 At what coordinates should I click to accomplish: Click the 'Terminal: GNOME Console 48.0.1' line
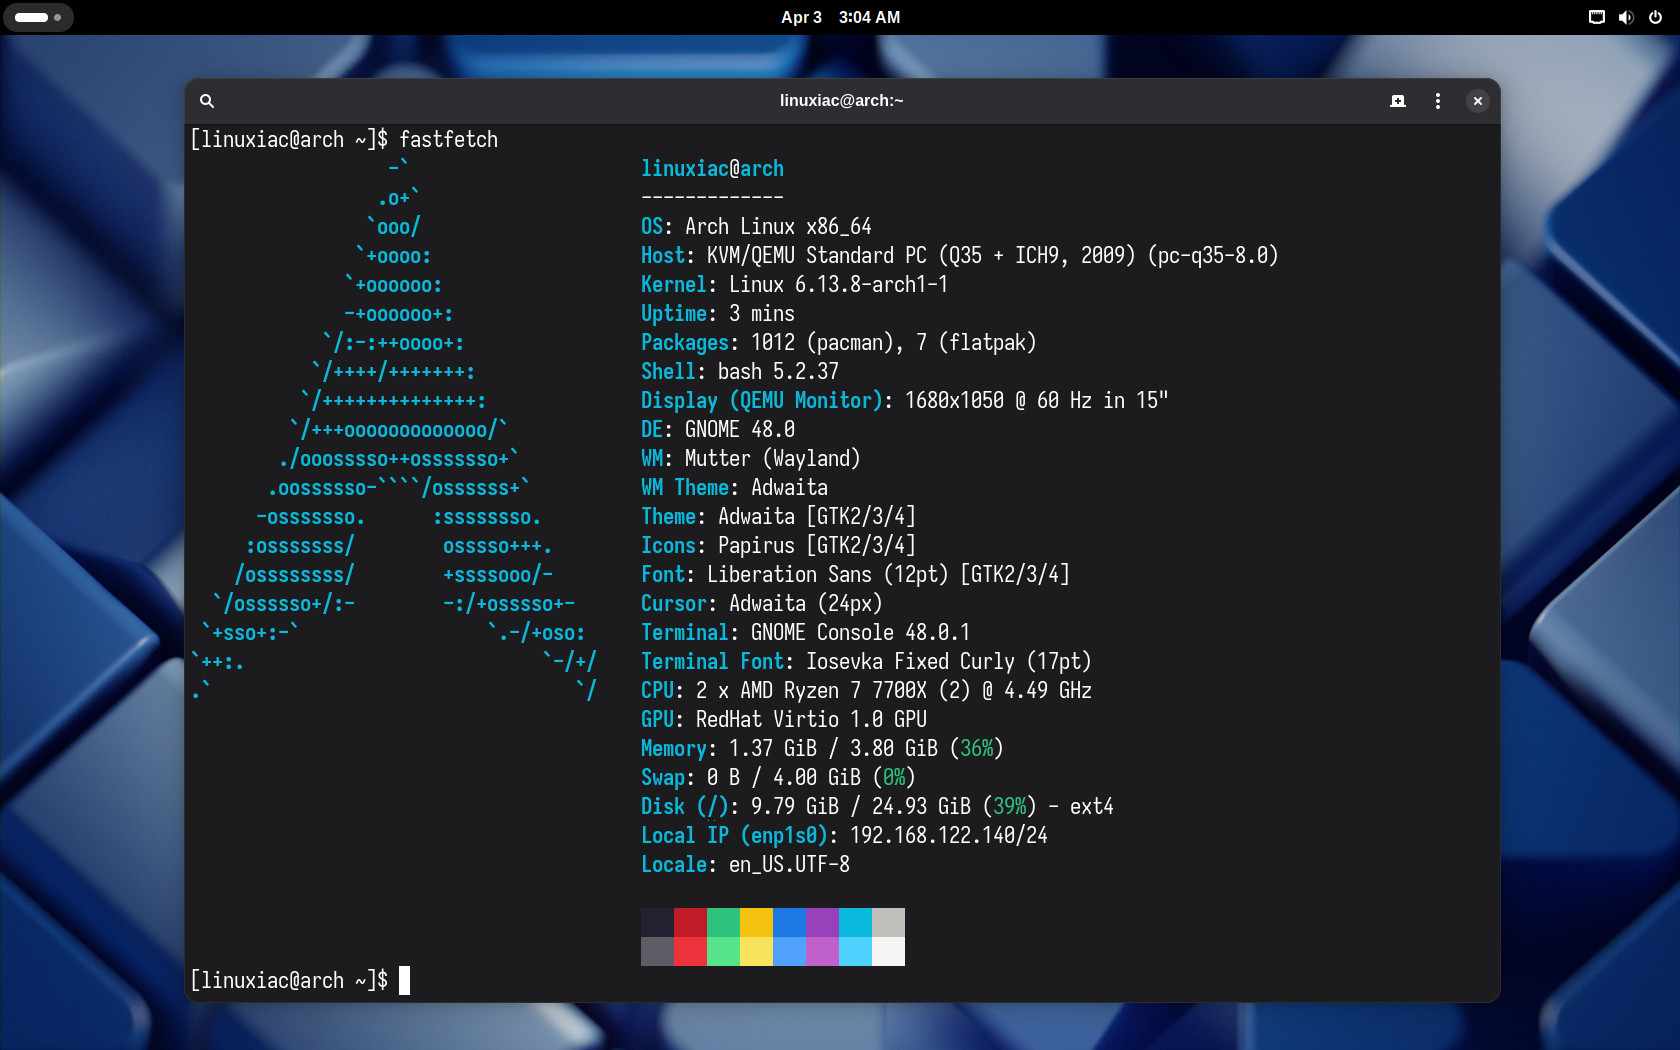(x=806, y=633)
